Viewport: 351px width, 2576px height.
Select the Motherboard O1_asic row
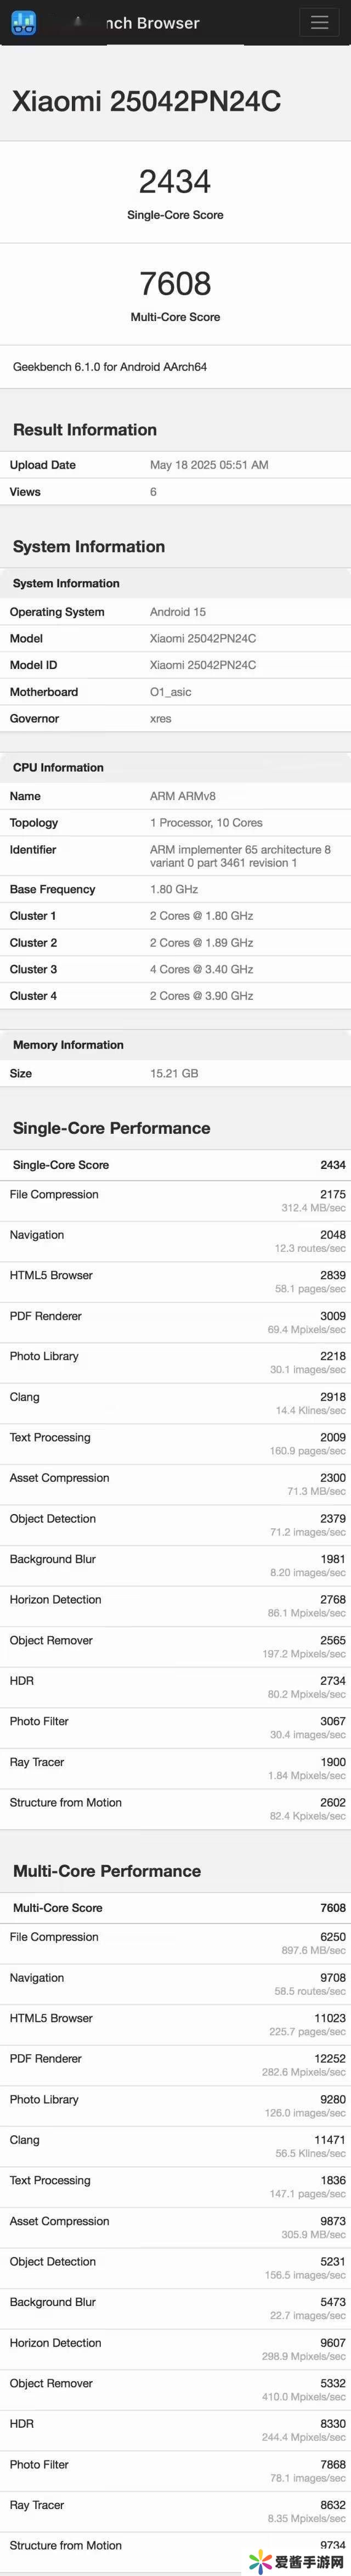(175, 692)
